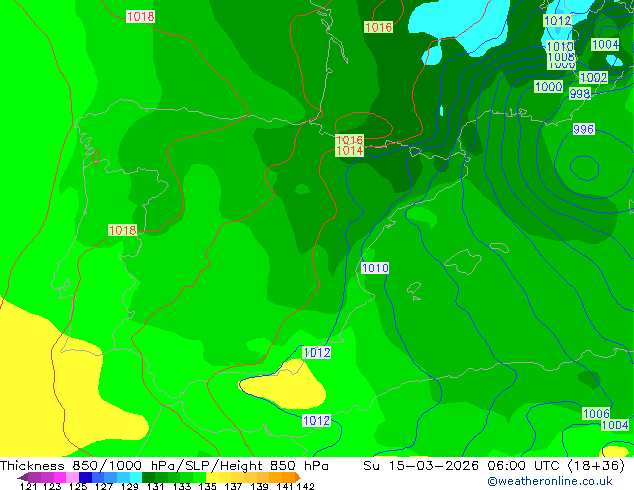
Task: Select the dark green 131 legend swatch
Action: [148, 477]
